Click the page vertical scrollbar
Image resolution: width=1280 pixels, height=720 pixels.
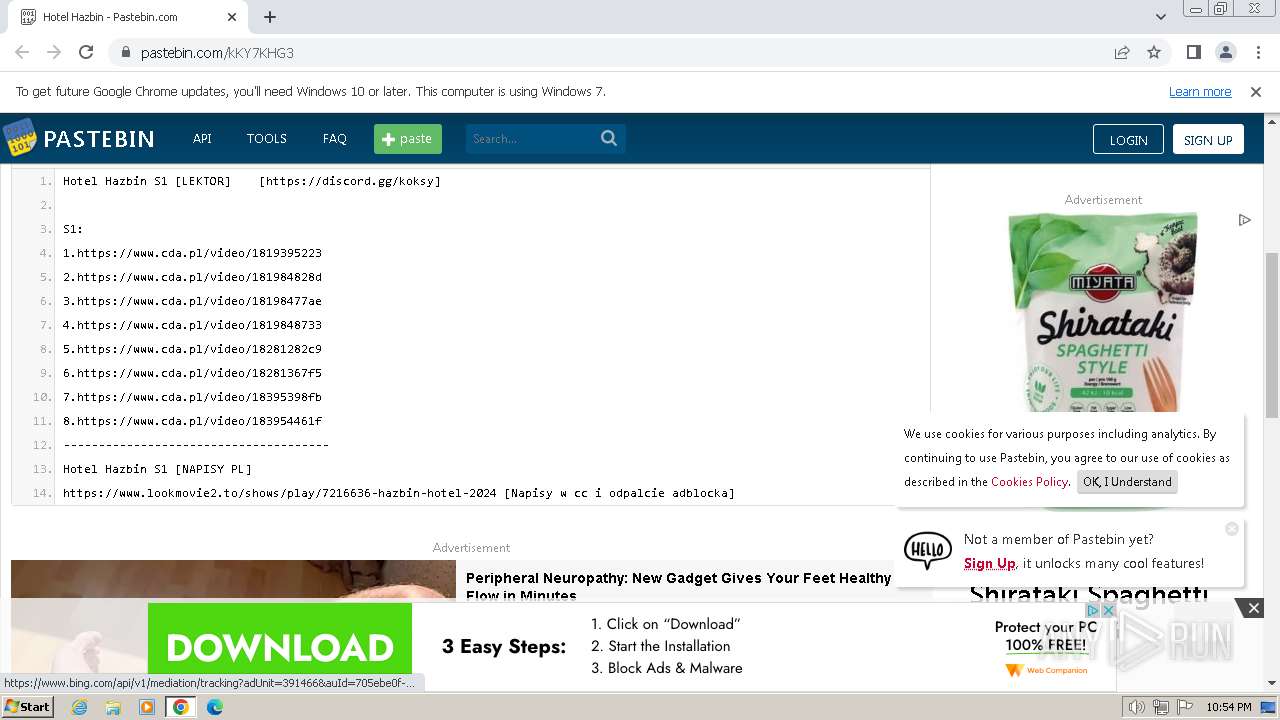coord(1271,335)
